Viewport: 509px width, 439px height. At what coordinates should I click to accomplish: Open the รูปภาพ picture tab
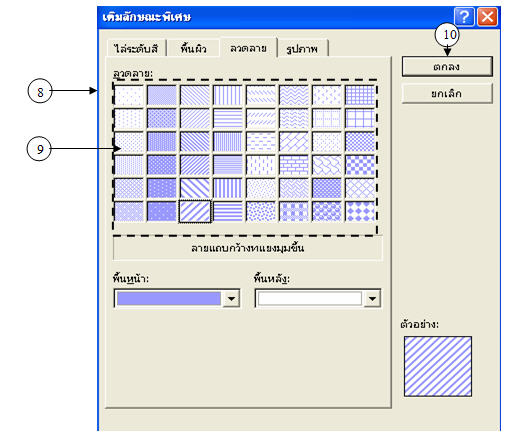pyautogui.click(x=302, y=49)
